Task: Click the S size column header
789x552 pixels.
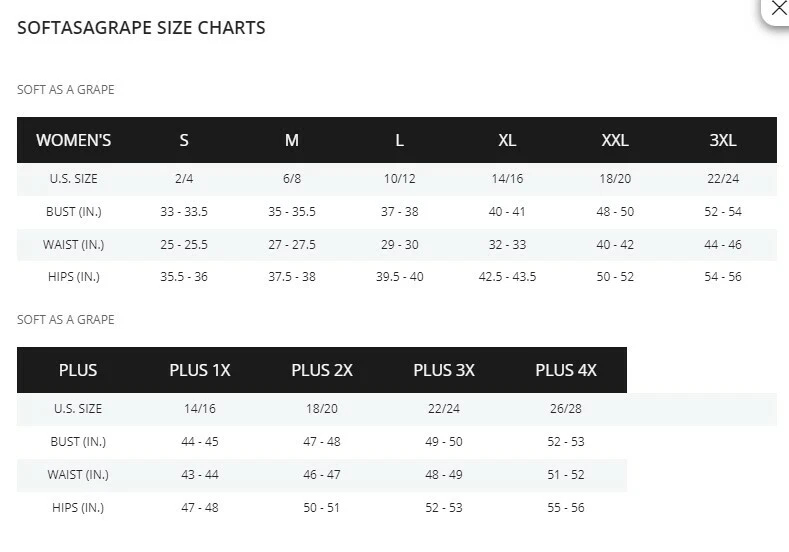Action: click(x=184, y=140)
